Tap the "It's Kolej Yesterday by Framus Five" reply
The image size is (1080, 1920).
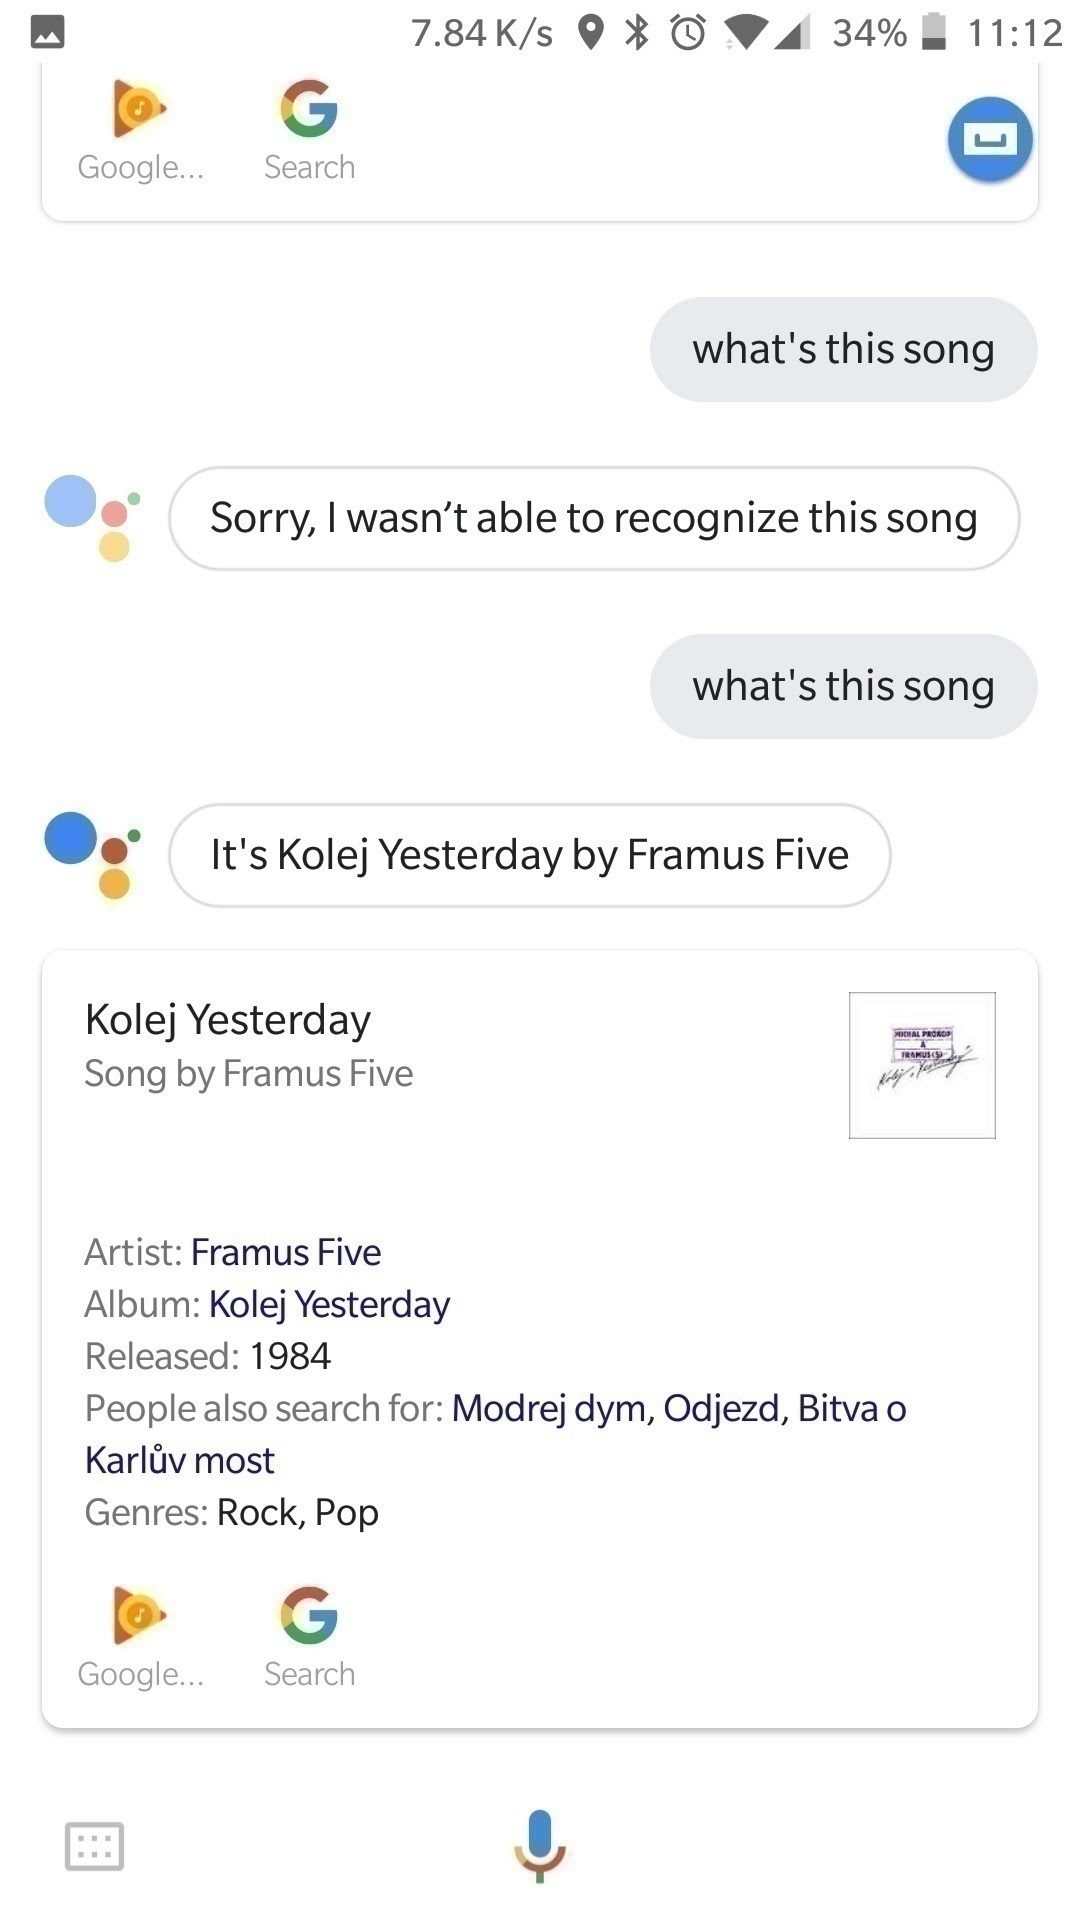pyautogui.click(x=530, y=855)
